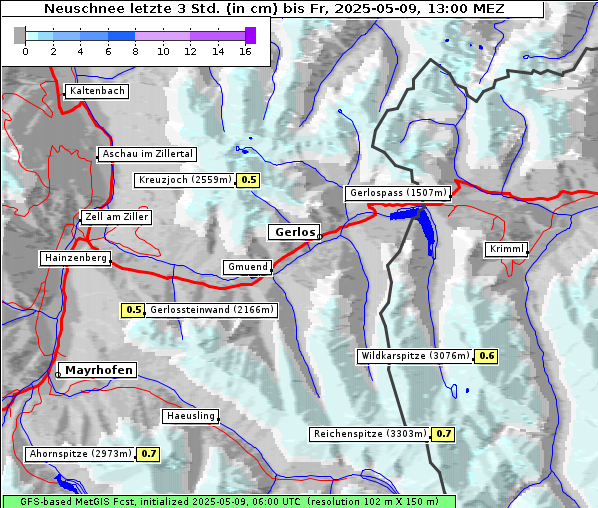Click the Krimml label
This screenshot has height=508, width=598.
(x=506, y=249)
